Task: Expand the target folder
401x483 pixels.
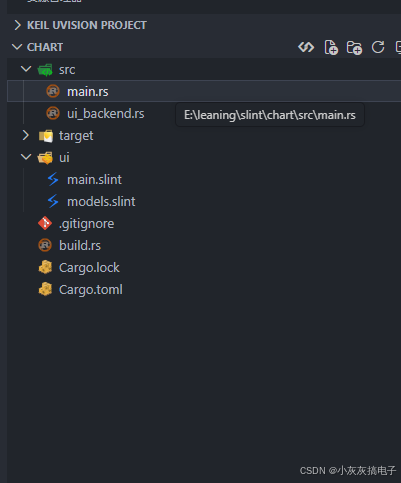Action: pos(26,135)
